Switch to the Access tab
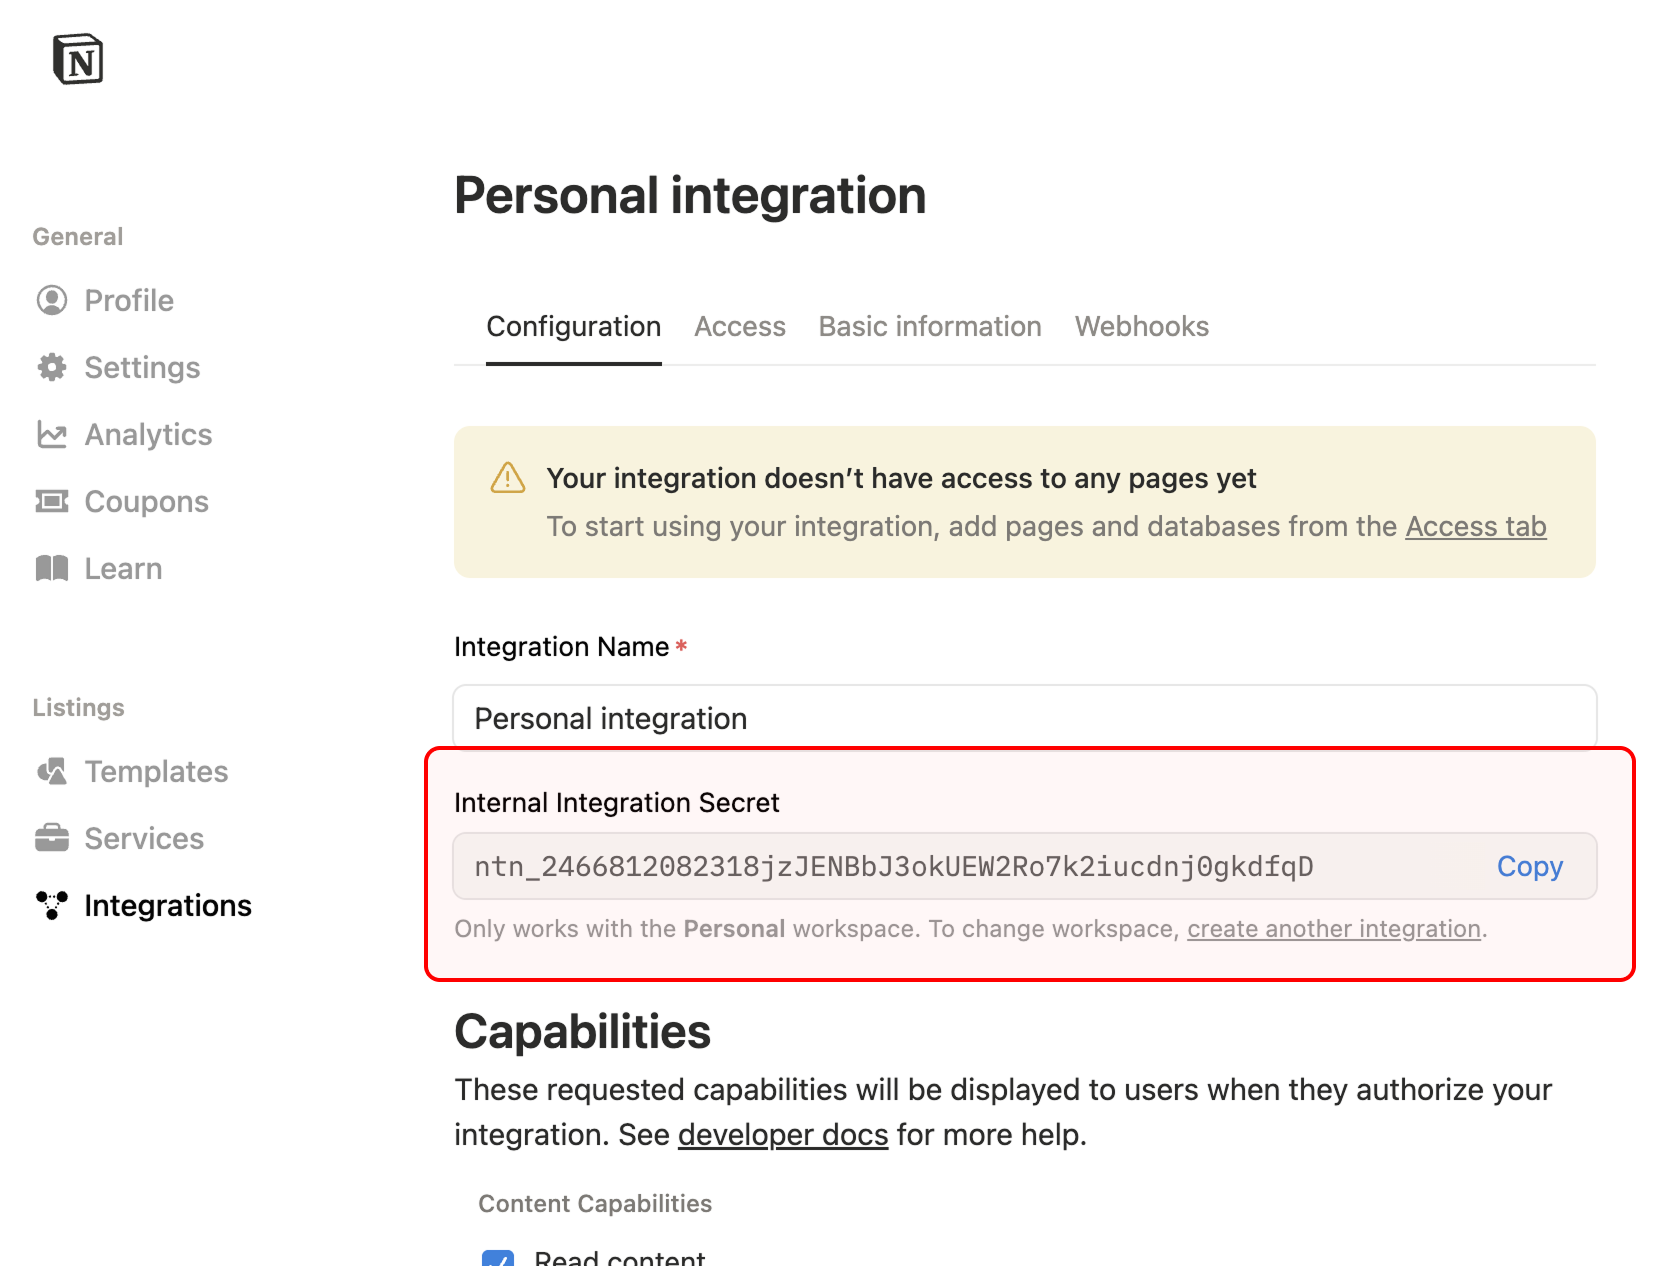The width and height of the screenshot is (1676, 1266). pyautogui.click(x=740, y=326)
